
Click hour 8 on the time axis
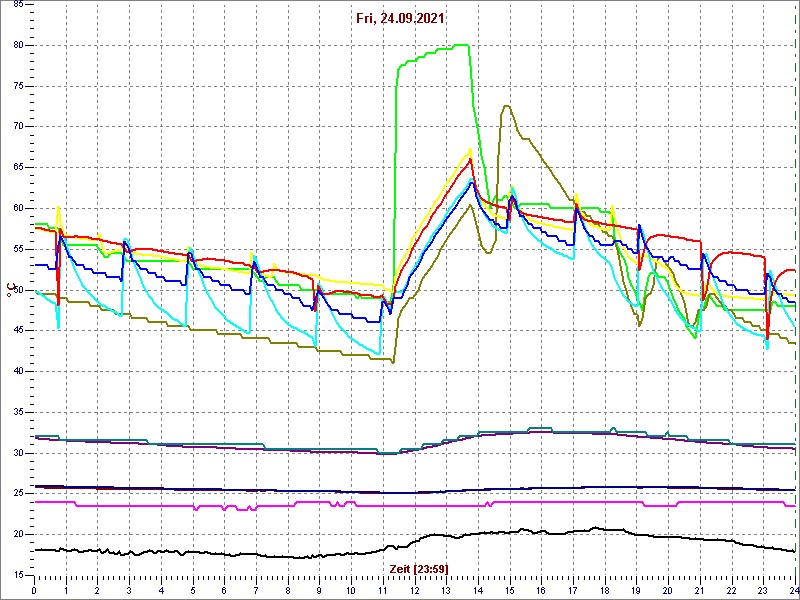pos(288,590)
